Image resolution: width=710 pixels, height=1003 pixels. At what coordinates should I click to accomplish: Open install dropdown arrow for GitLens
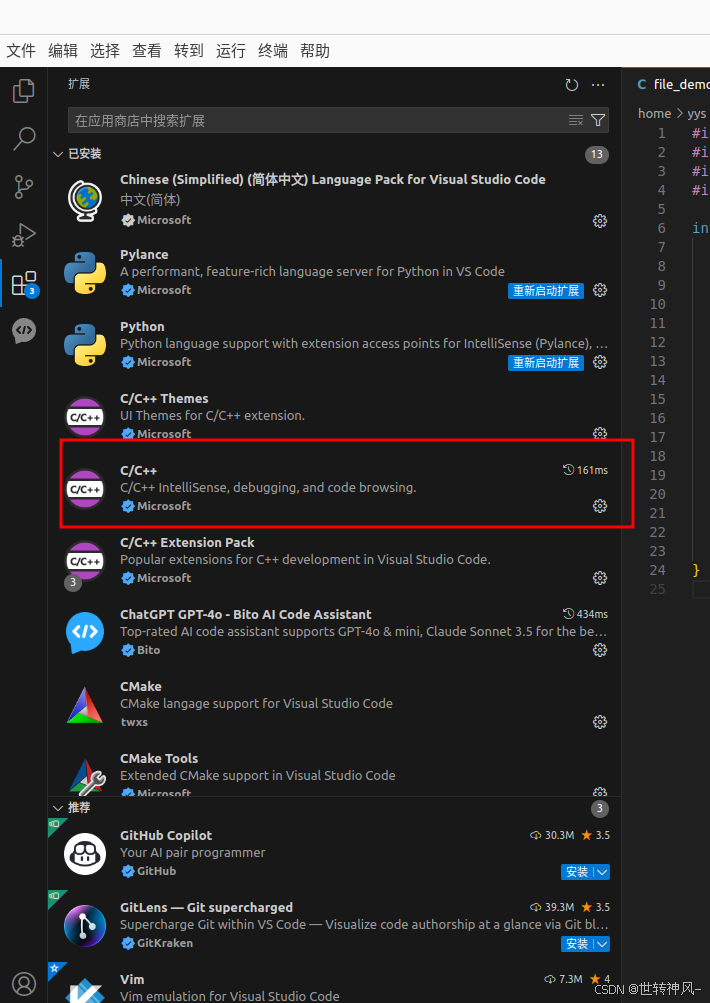[x=602, y=944]
